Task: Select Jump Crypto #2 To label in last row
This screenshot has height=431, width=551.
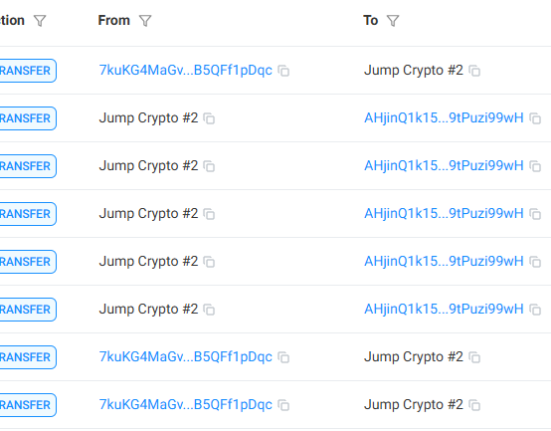Action: pyautogui.click(x=414, y=405)
